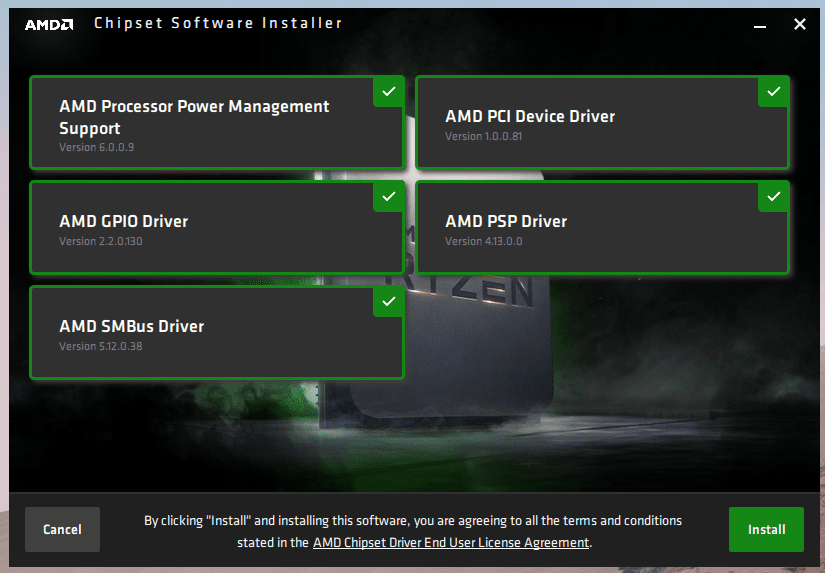Select 'AMD SMBus Driver' title text
This screenshot has width=825, height=573.
(x=132, y=326)
